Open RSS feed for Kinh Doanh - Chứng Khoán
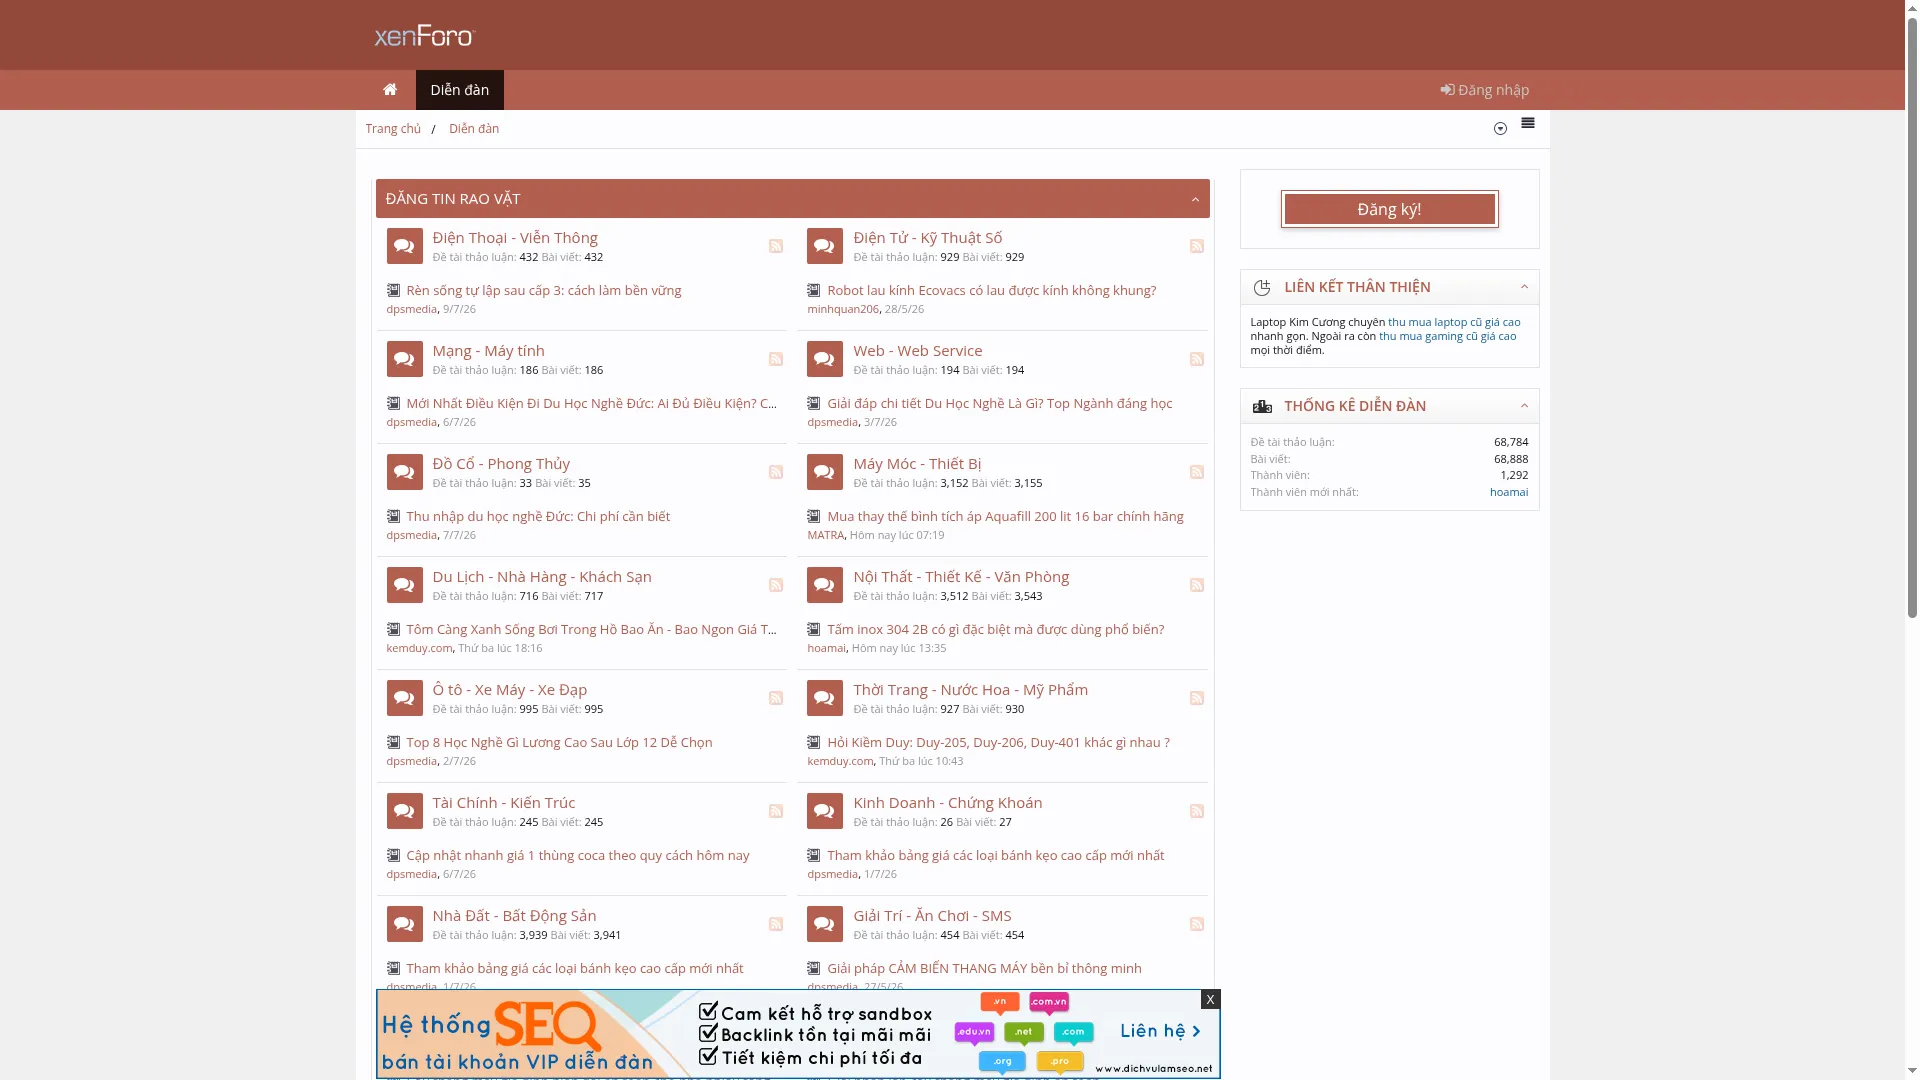 1197,811
